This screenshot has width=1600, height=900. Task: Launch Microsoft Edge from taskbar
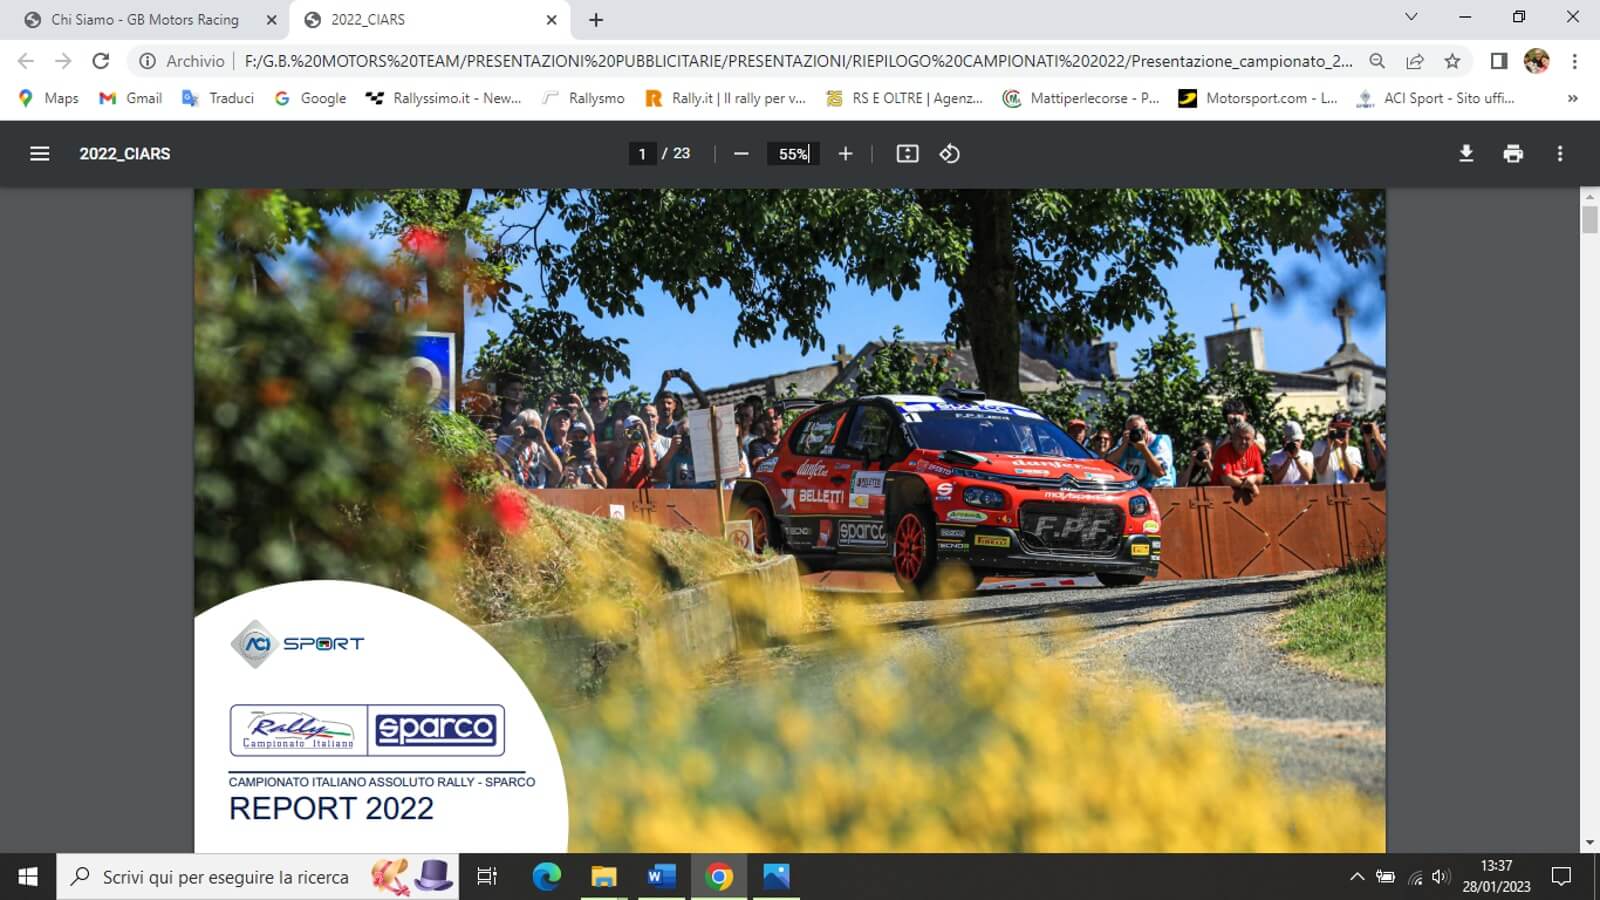coord(546,877)
